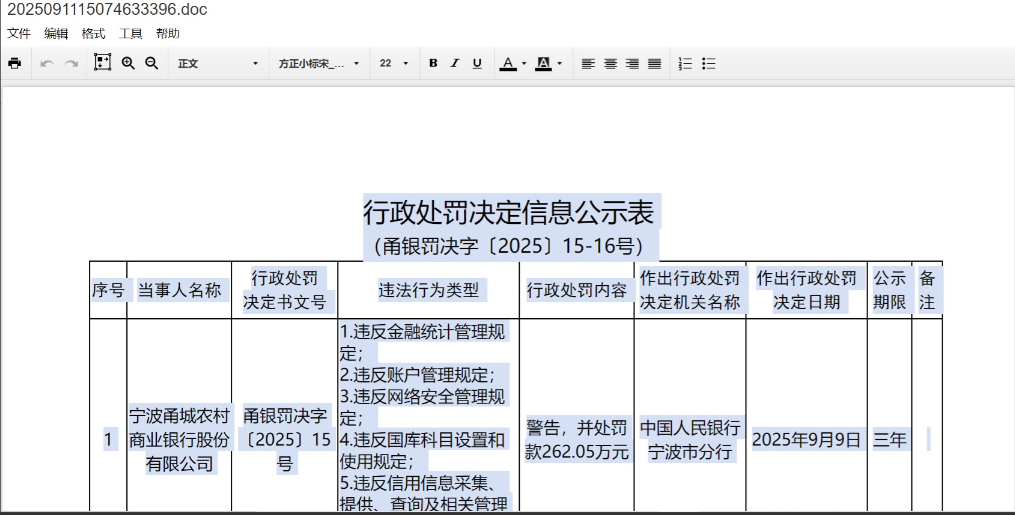Click the 当事人名称 header cell
The height and width of the screenshot is (515, 1015).
[179, 290]
